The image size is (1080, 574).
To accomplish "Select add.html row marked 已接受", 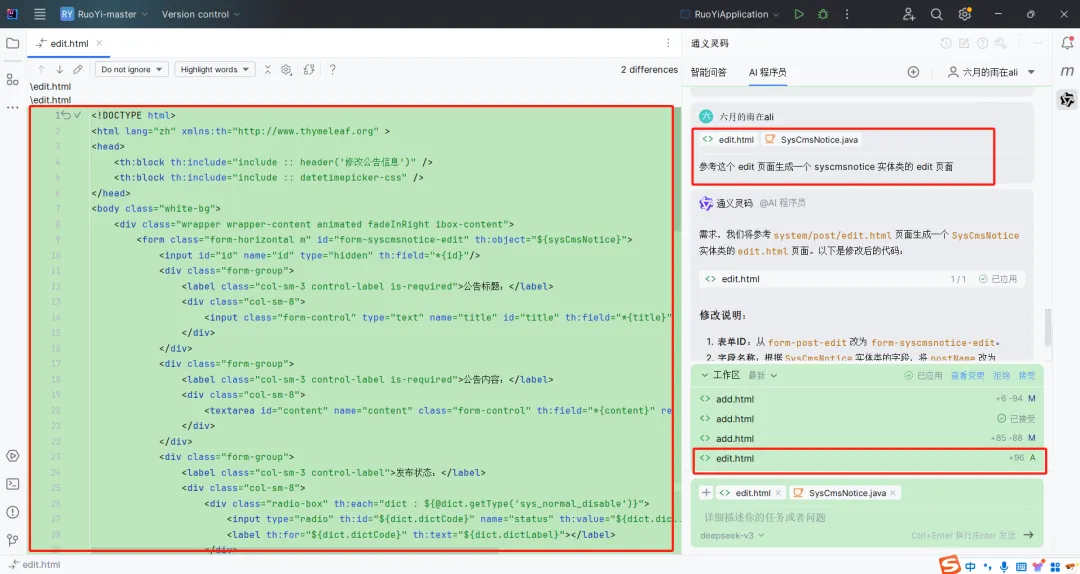I will [x=868, y=419].
